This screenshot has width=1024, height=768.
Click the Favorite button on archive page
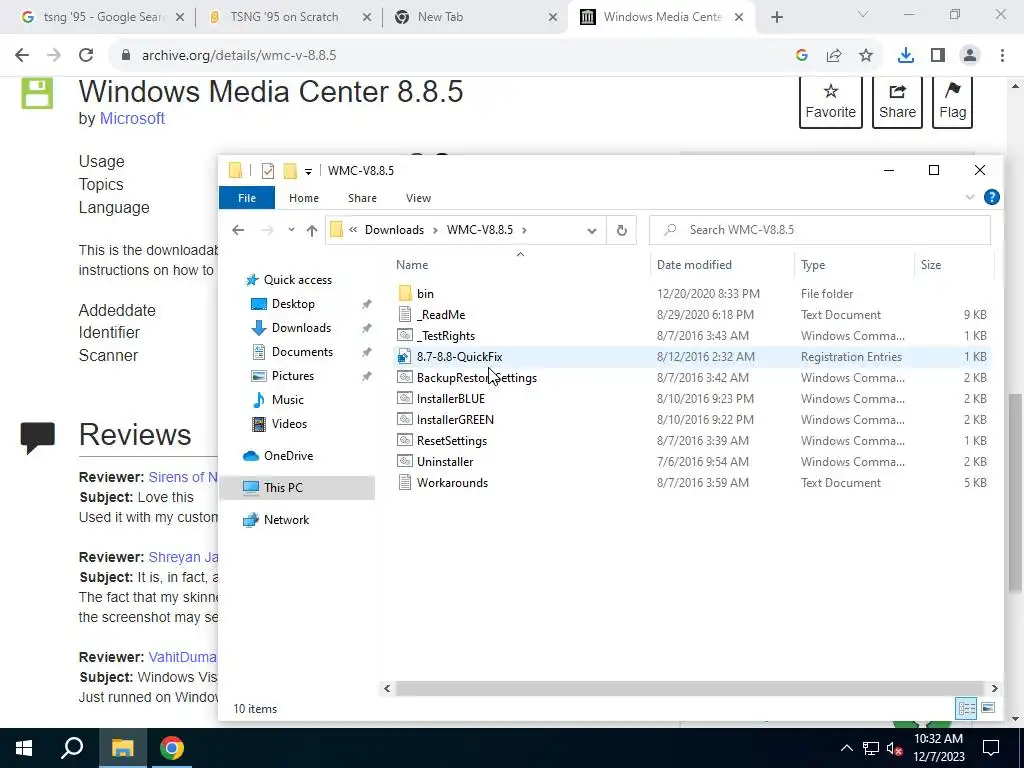(x=830, y=102)
